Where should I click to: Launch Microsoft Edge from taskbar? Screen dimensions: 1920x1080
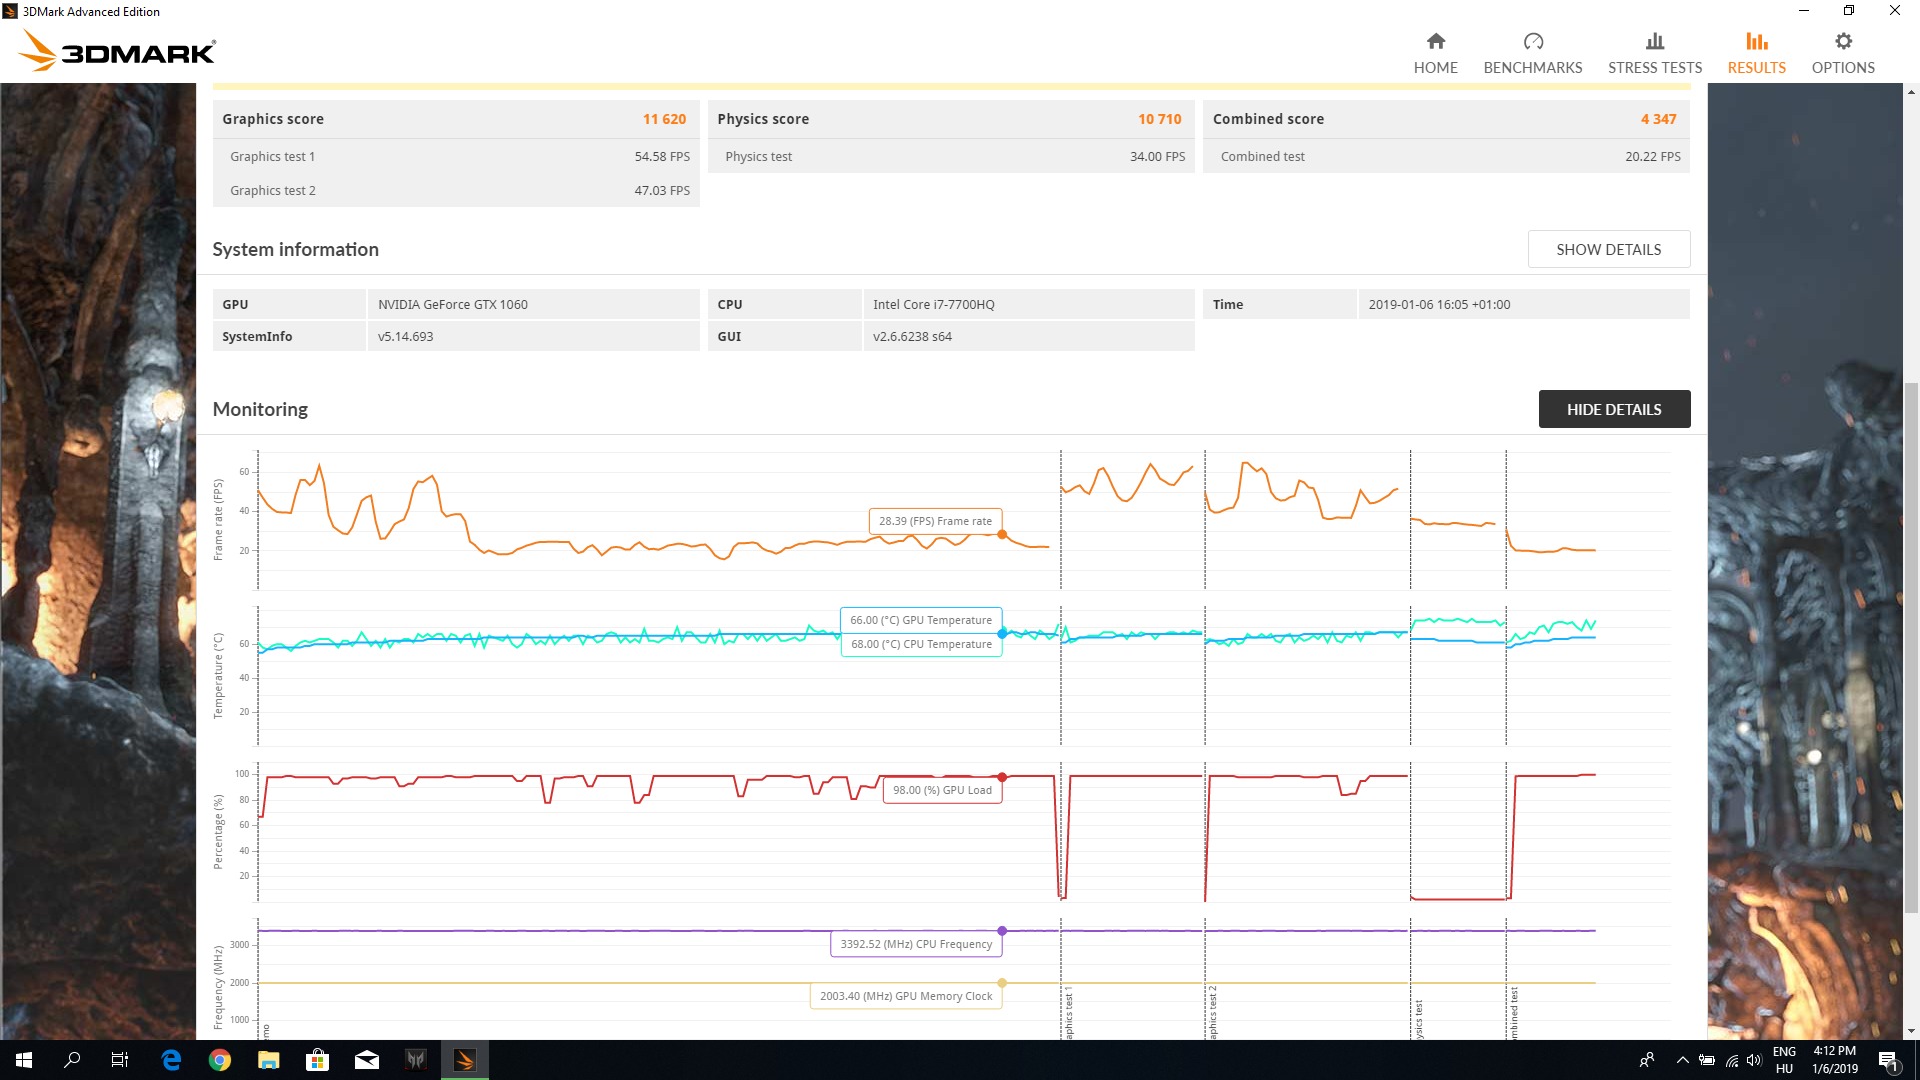point(171,1060)
